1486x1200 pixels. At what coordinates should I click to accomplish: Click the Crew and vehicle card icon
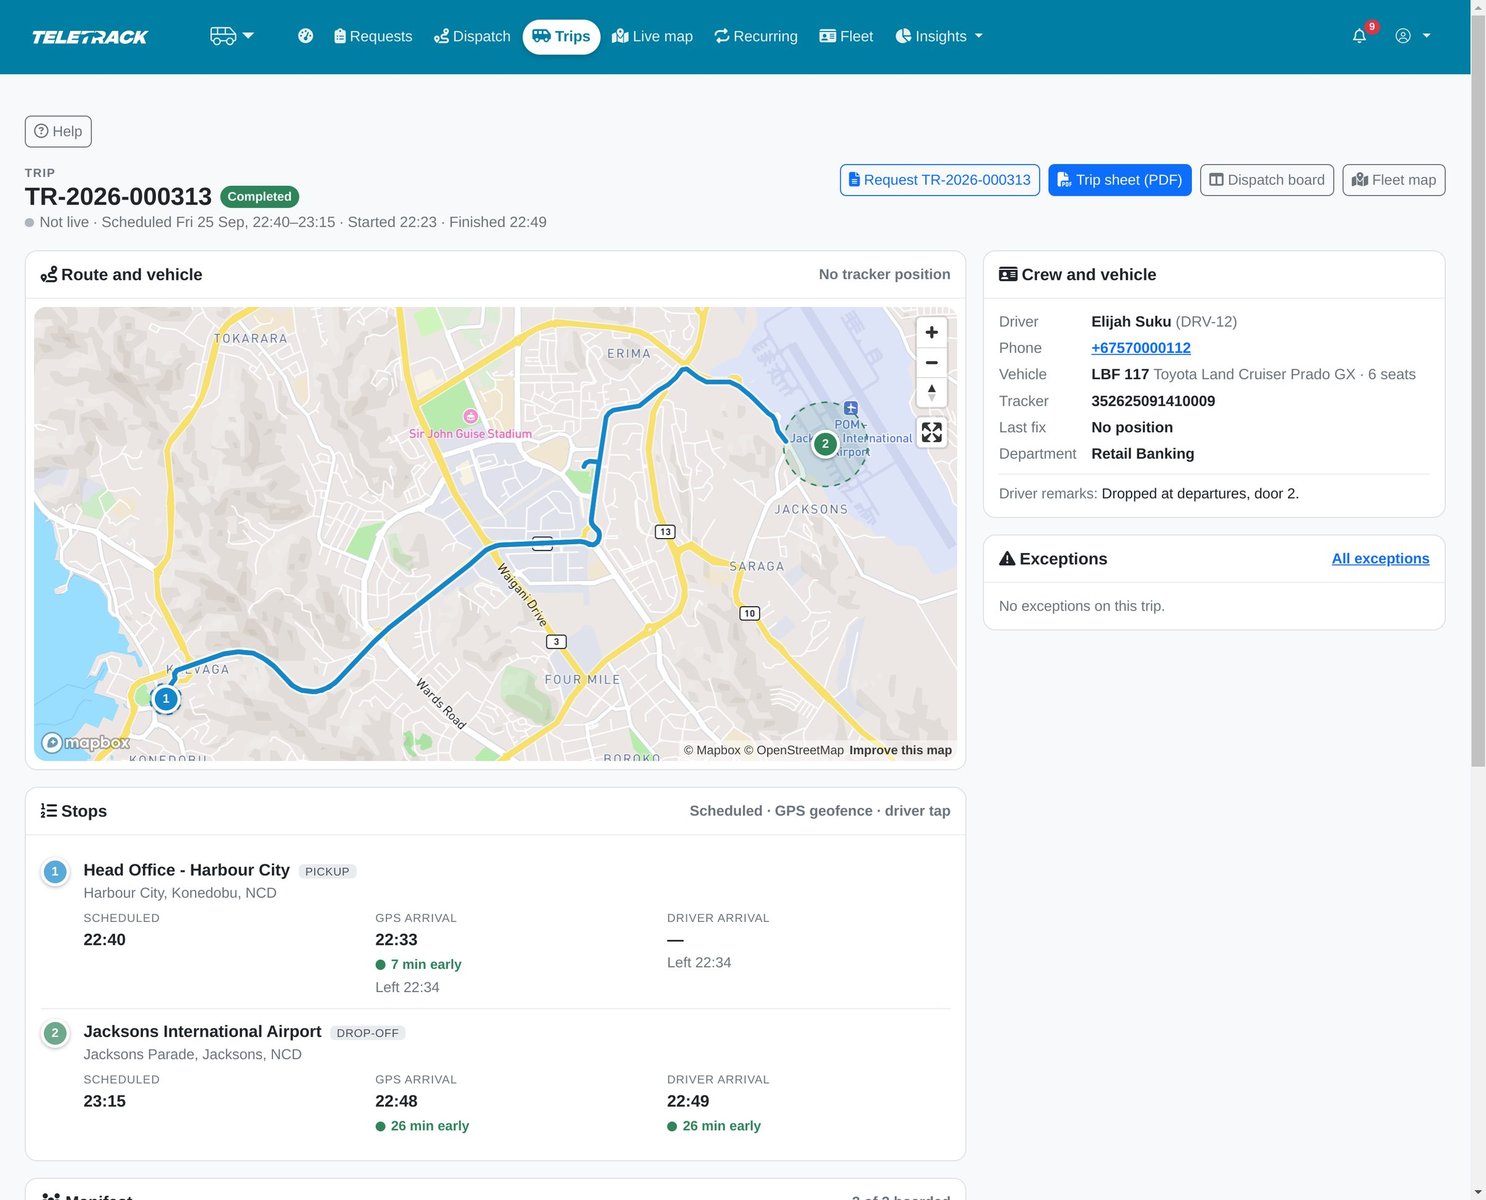pyautogui.click(x=1008, y=274)
